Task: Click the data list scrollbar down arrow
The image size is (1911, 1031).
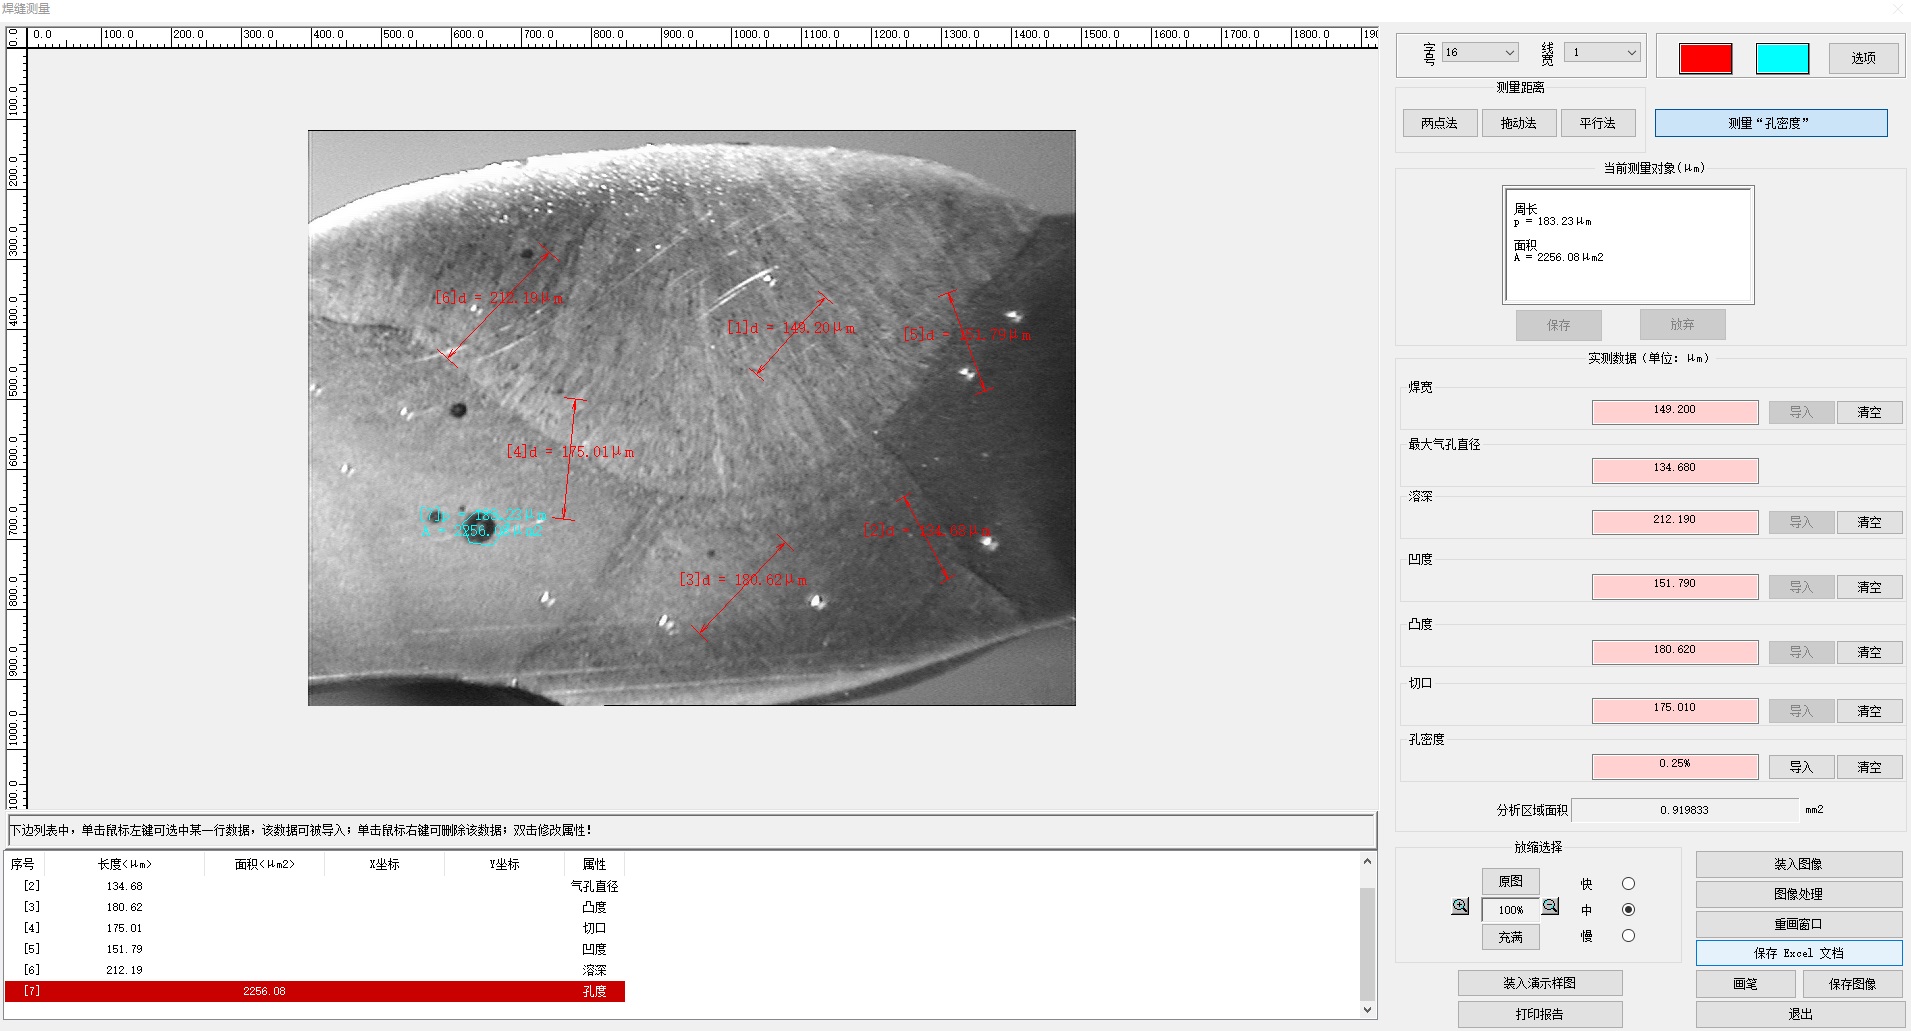Action: pyautogui.click(x=1367, y=1009)
